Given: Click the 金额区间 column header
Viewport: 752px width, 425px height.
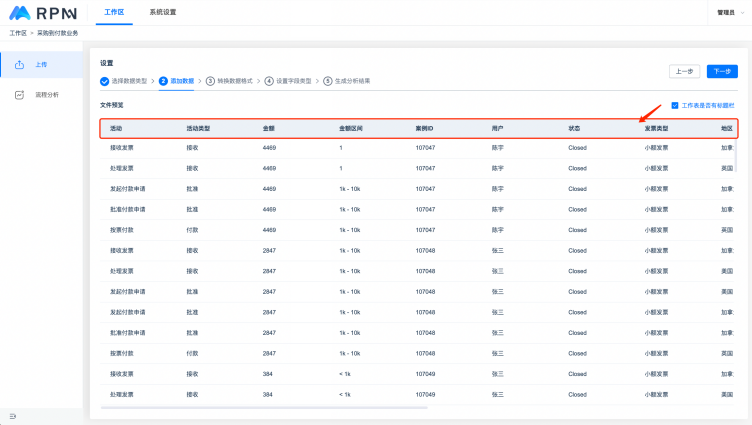Looking at the screenshot, I should [353, 129].
